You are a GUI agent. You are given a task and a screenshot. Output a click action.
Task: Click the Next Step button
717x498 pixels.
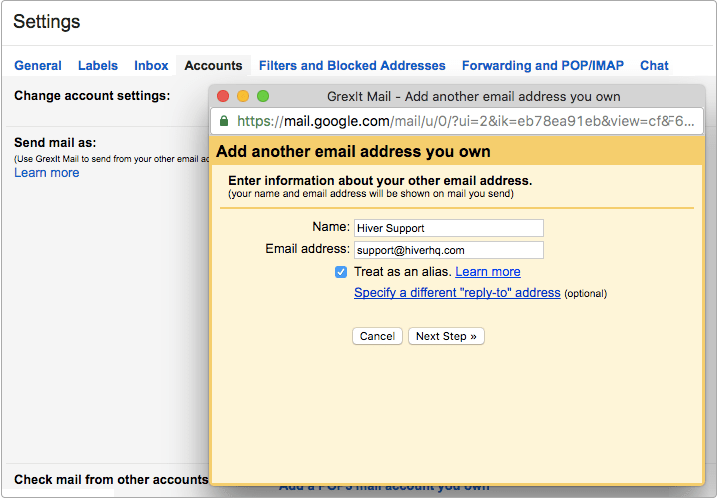[446, 336]
